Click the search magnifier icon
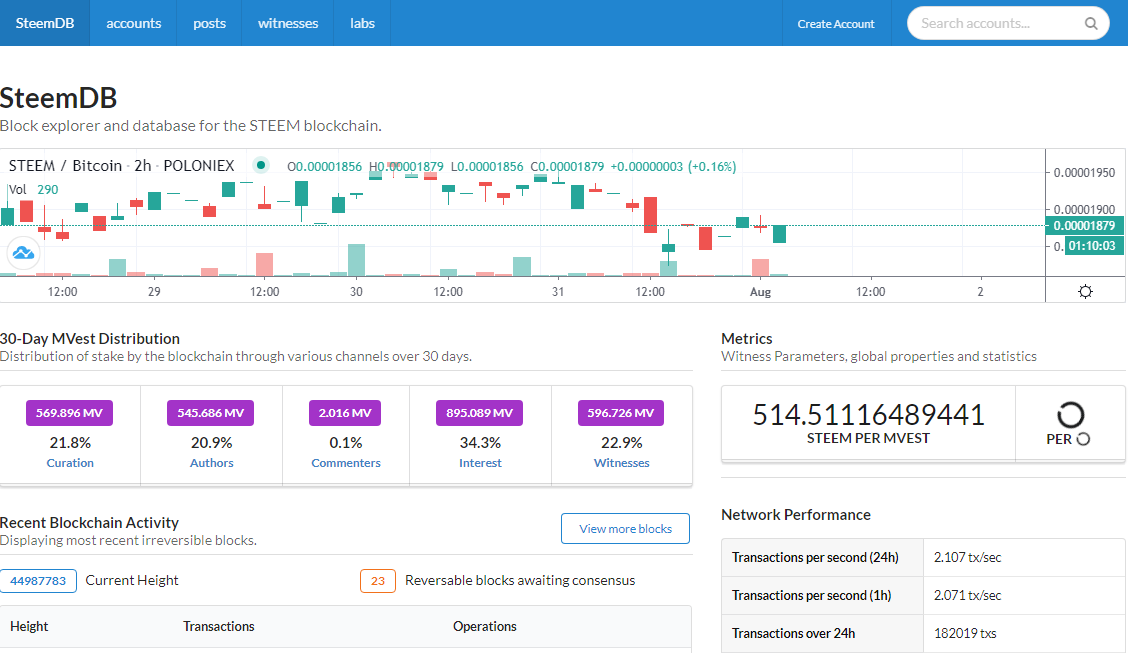 1091,23
